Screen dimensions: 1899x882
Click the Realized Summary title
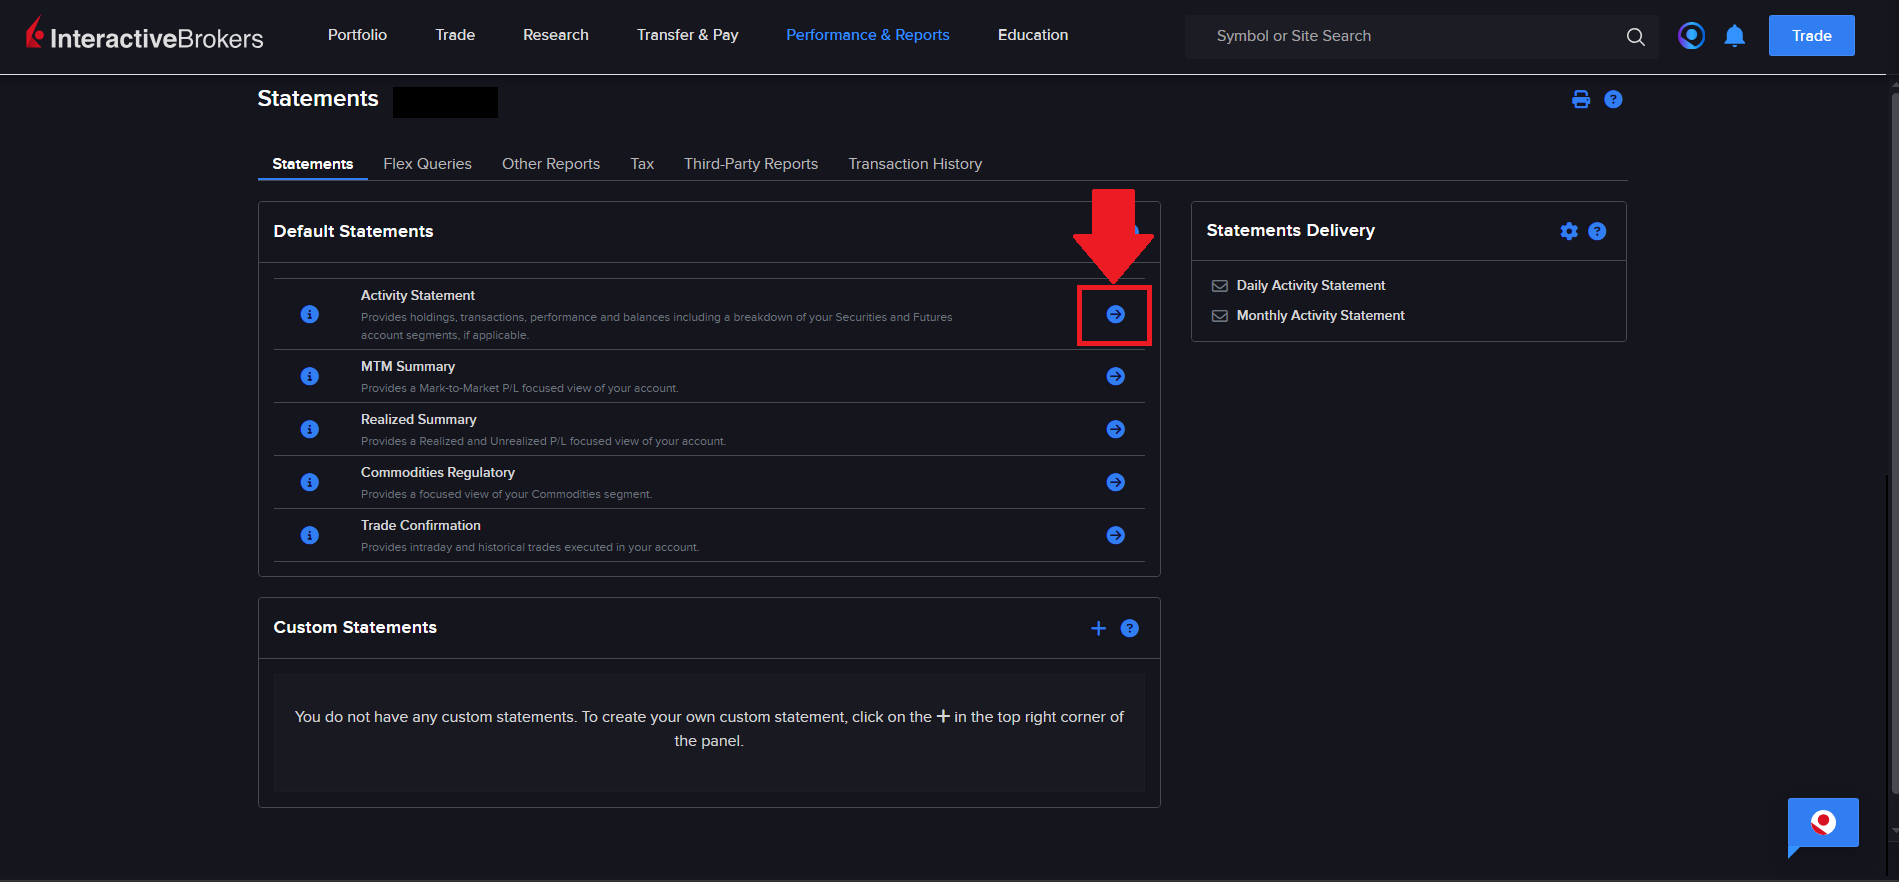(419, 419)
